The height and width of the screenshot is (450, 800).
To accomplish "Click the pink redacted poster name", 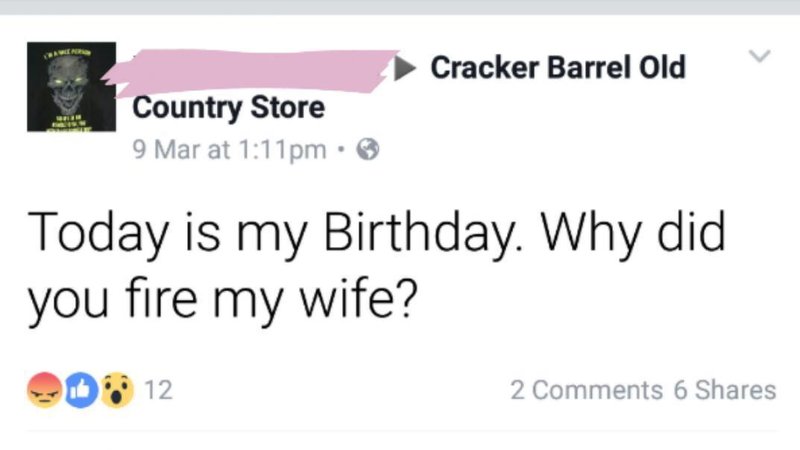I will point(255,71).
